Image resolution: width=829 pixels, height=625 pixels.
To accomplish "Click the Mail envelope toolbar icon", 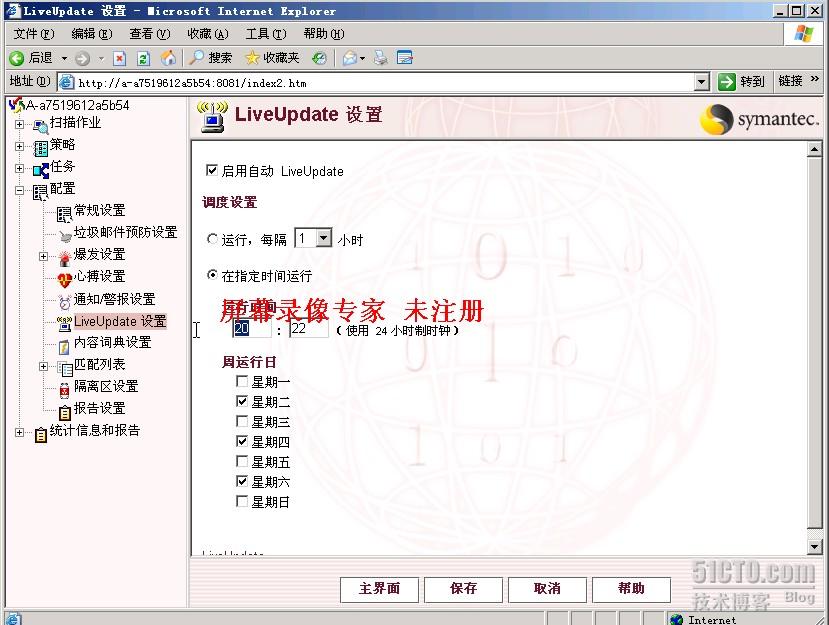I will click(350, 58).
